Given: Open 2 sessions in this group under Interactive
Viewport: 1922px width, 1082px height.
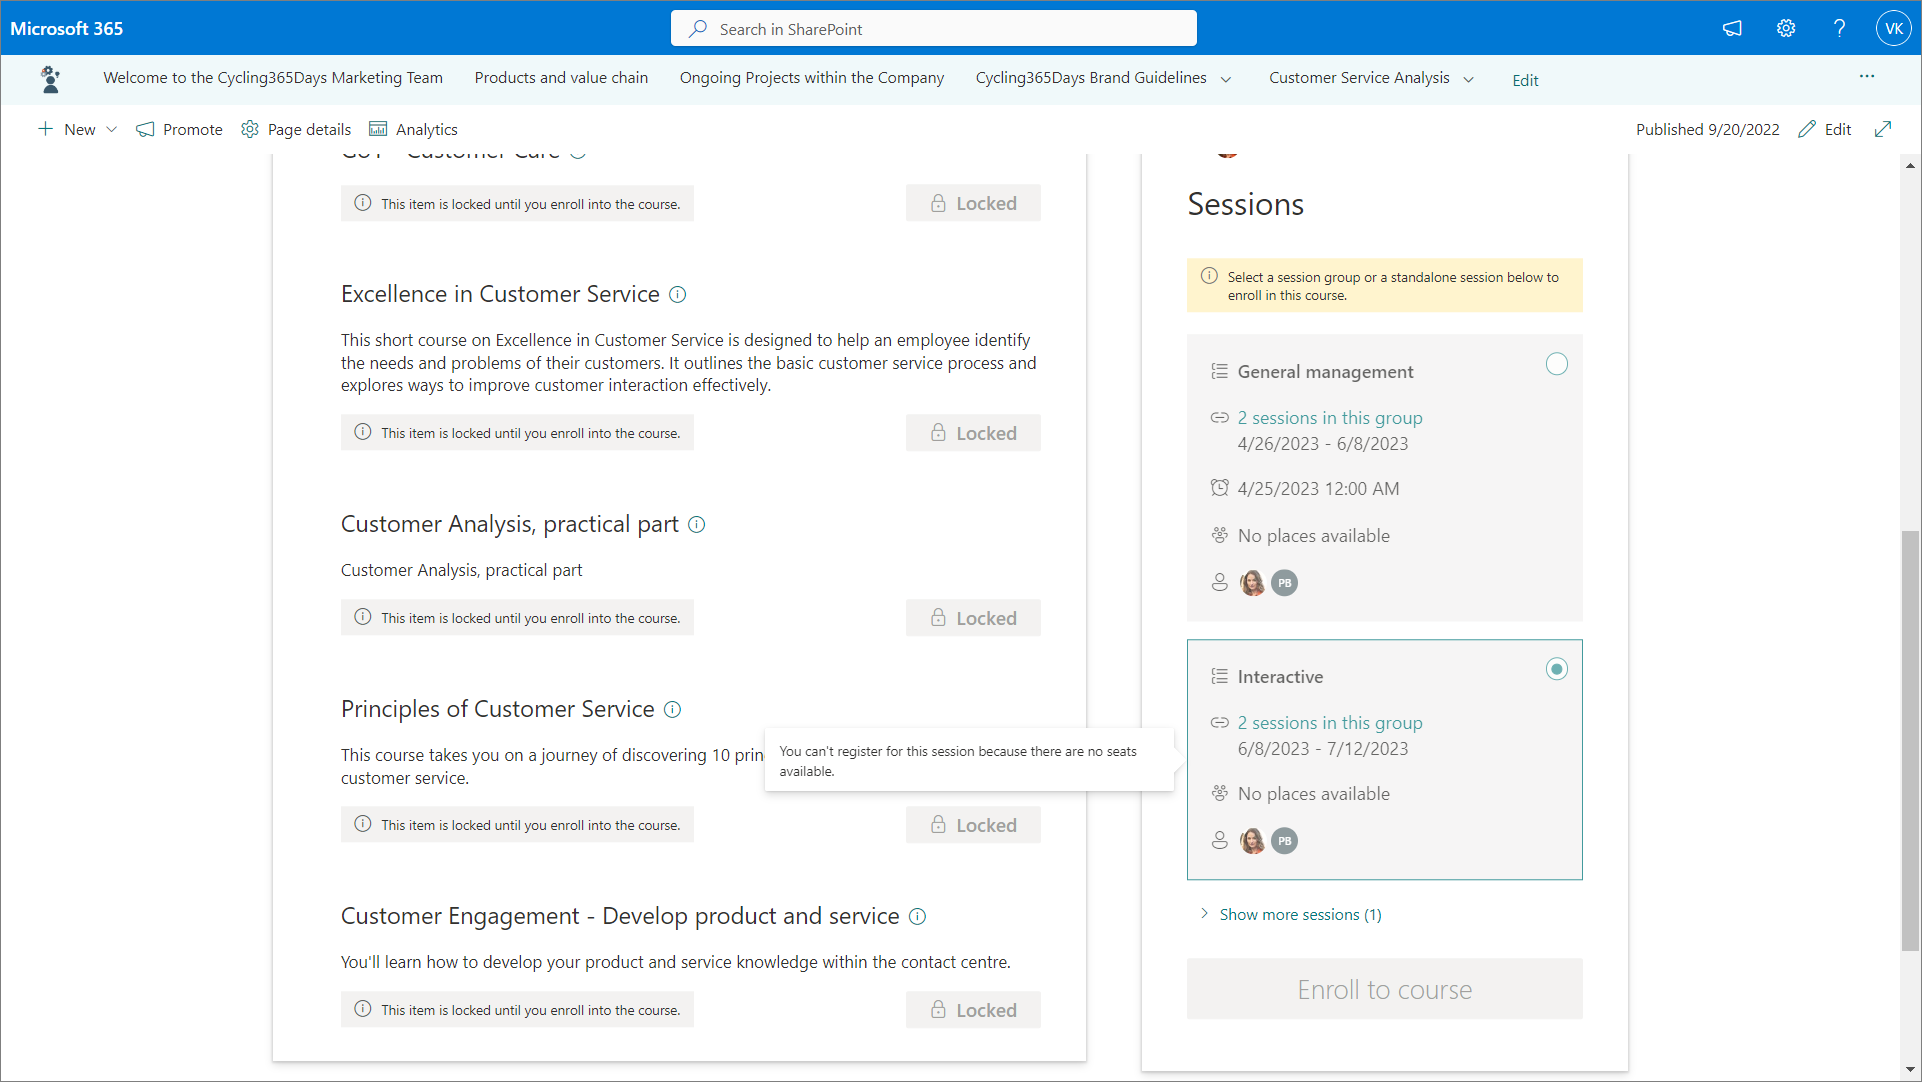Looking at the screenshot, I should click(x=1329, y=723).
